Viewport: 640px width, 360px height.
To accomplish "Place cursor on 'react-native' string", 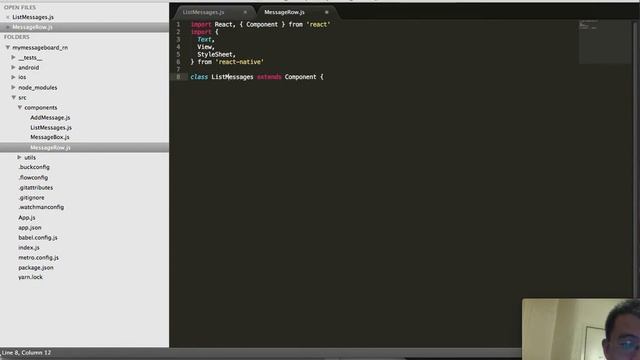I will (239, 62).
